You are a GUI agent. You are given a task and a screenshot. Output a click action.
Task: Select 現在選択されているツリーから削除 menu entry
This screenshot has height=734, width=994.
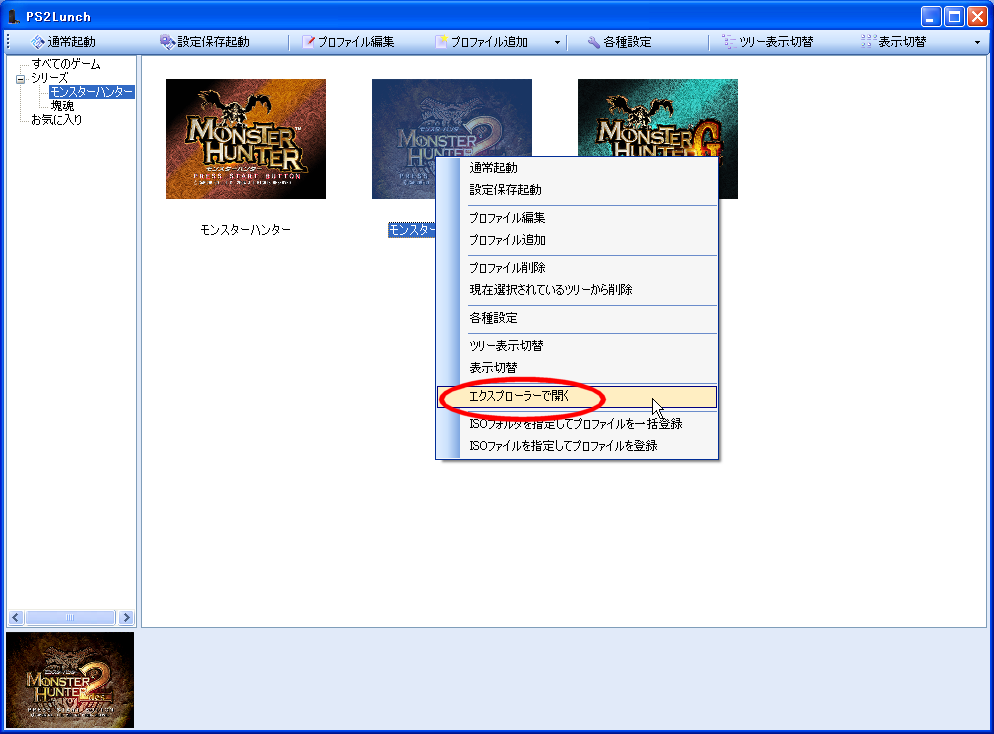577,290
